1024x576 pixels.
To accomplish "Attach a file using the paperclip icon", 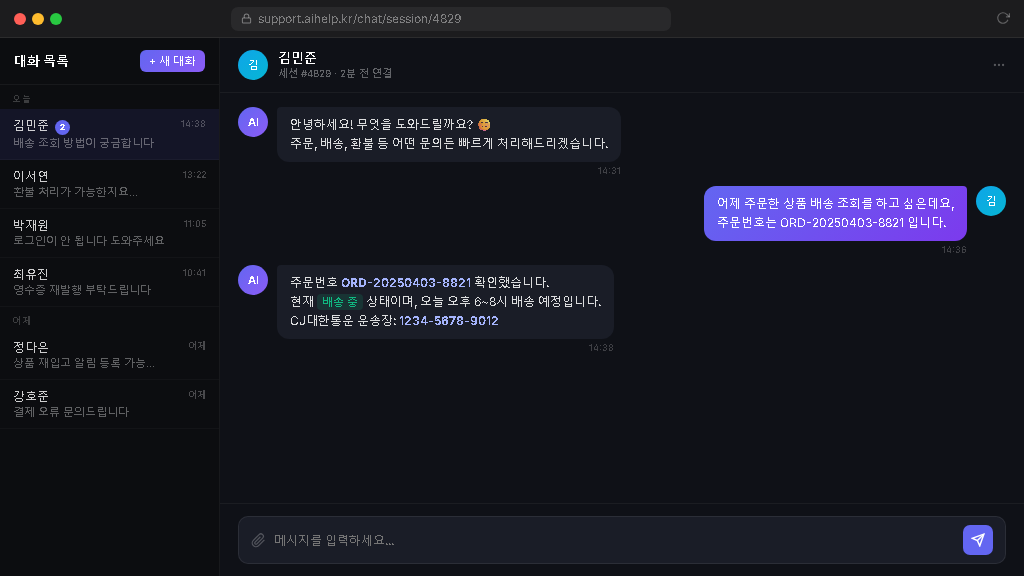I will pos(256,540).
